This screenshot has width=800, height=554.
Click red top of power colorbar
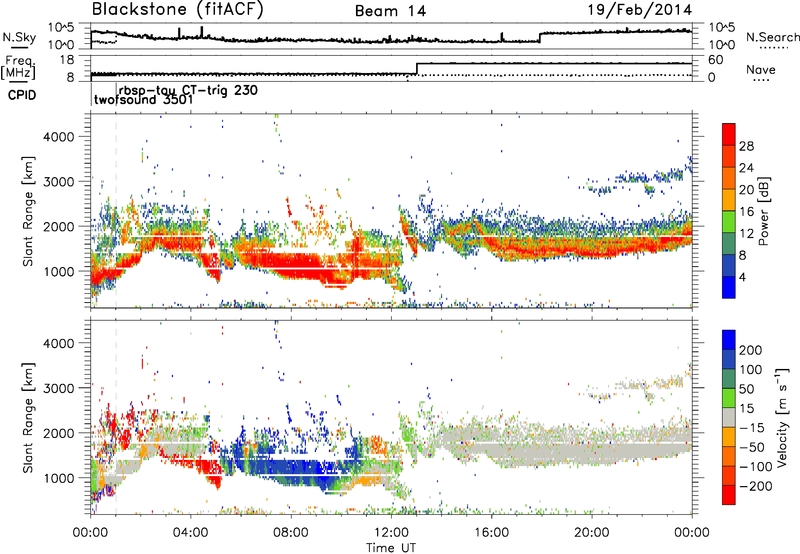[x=729, y=134]
